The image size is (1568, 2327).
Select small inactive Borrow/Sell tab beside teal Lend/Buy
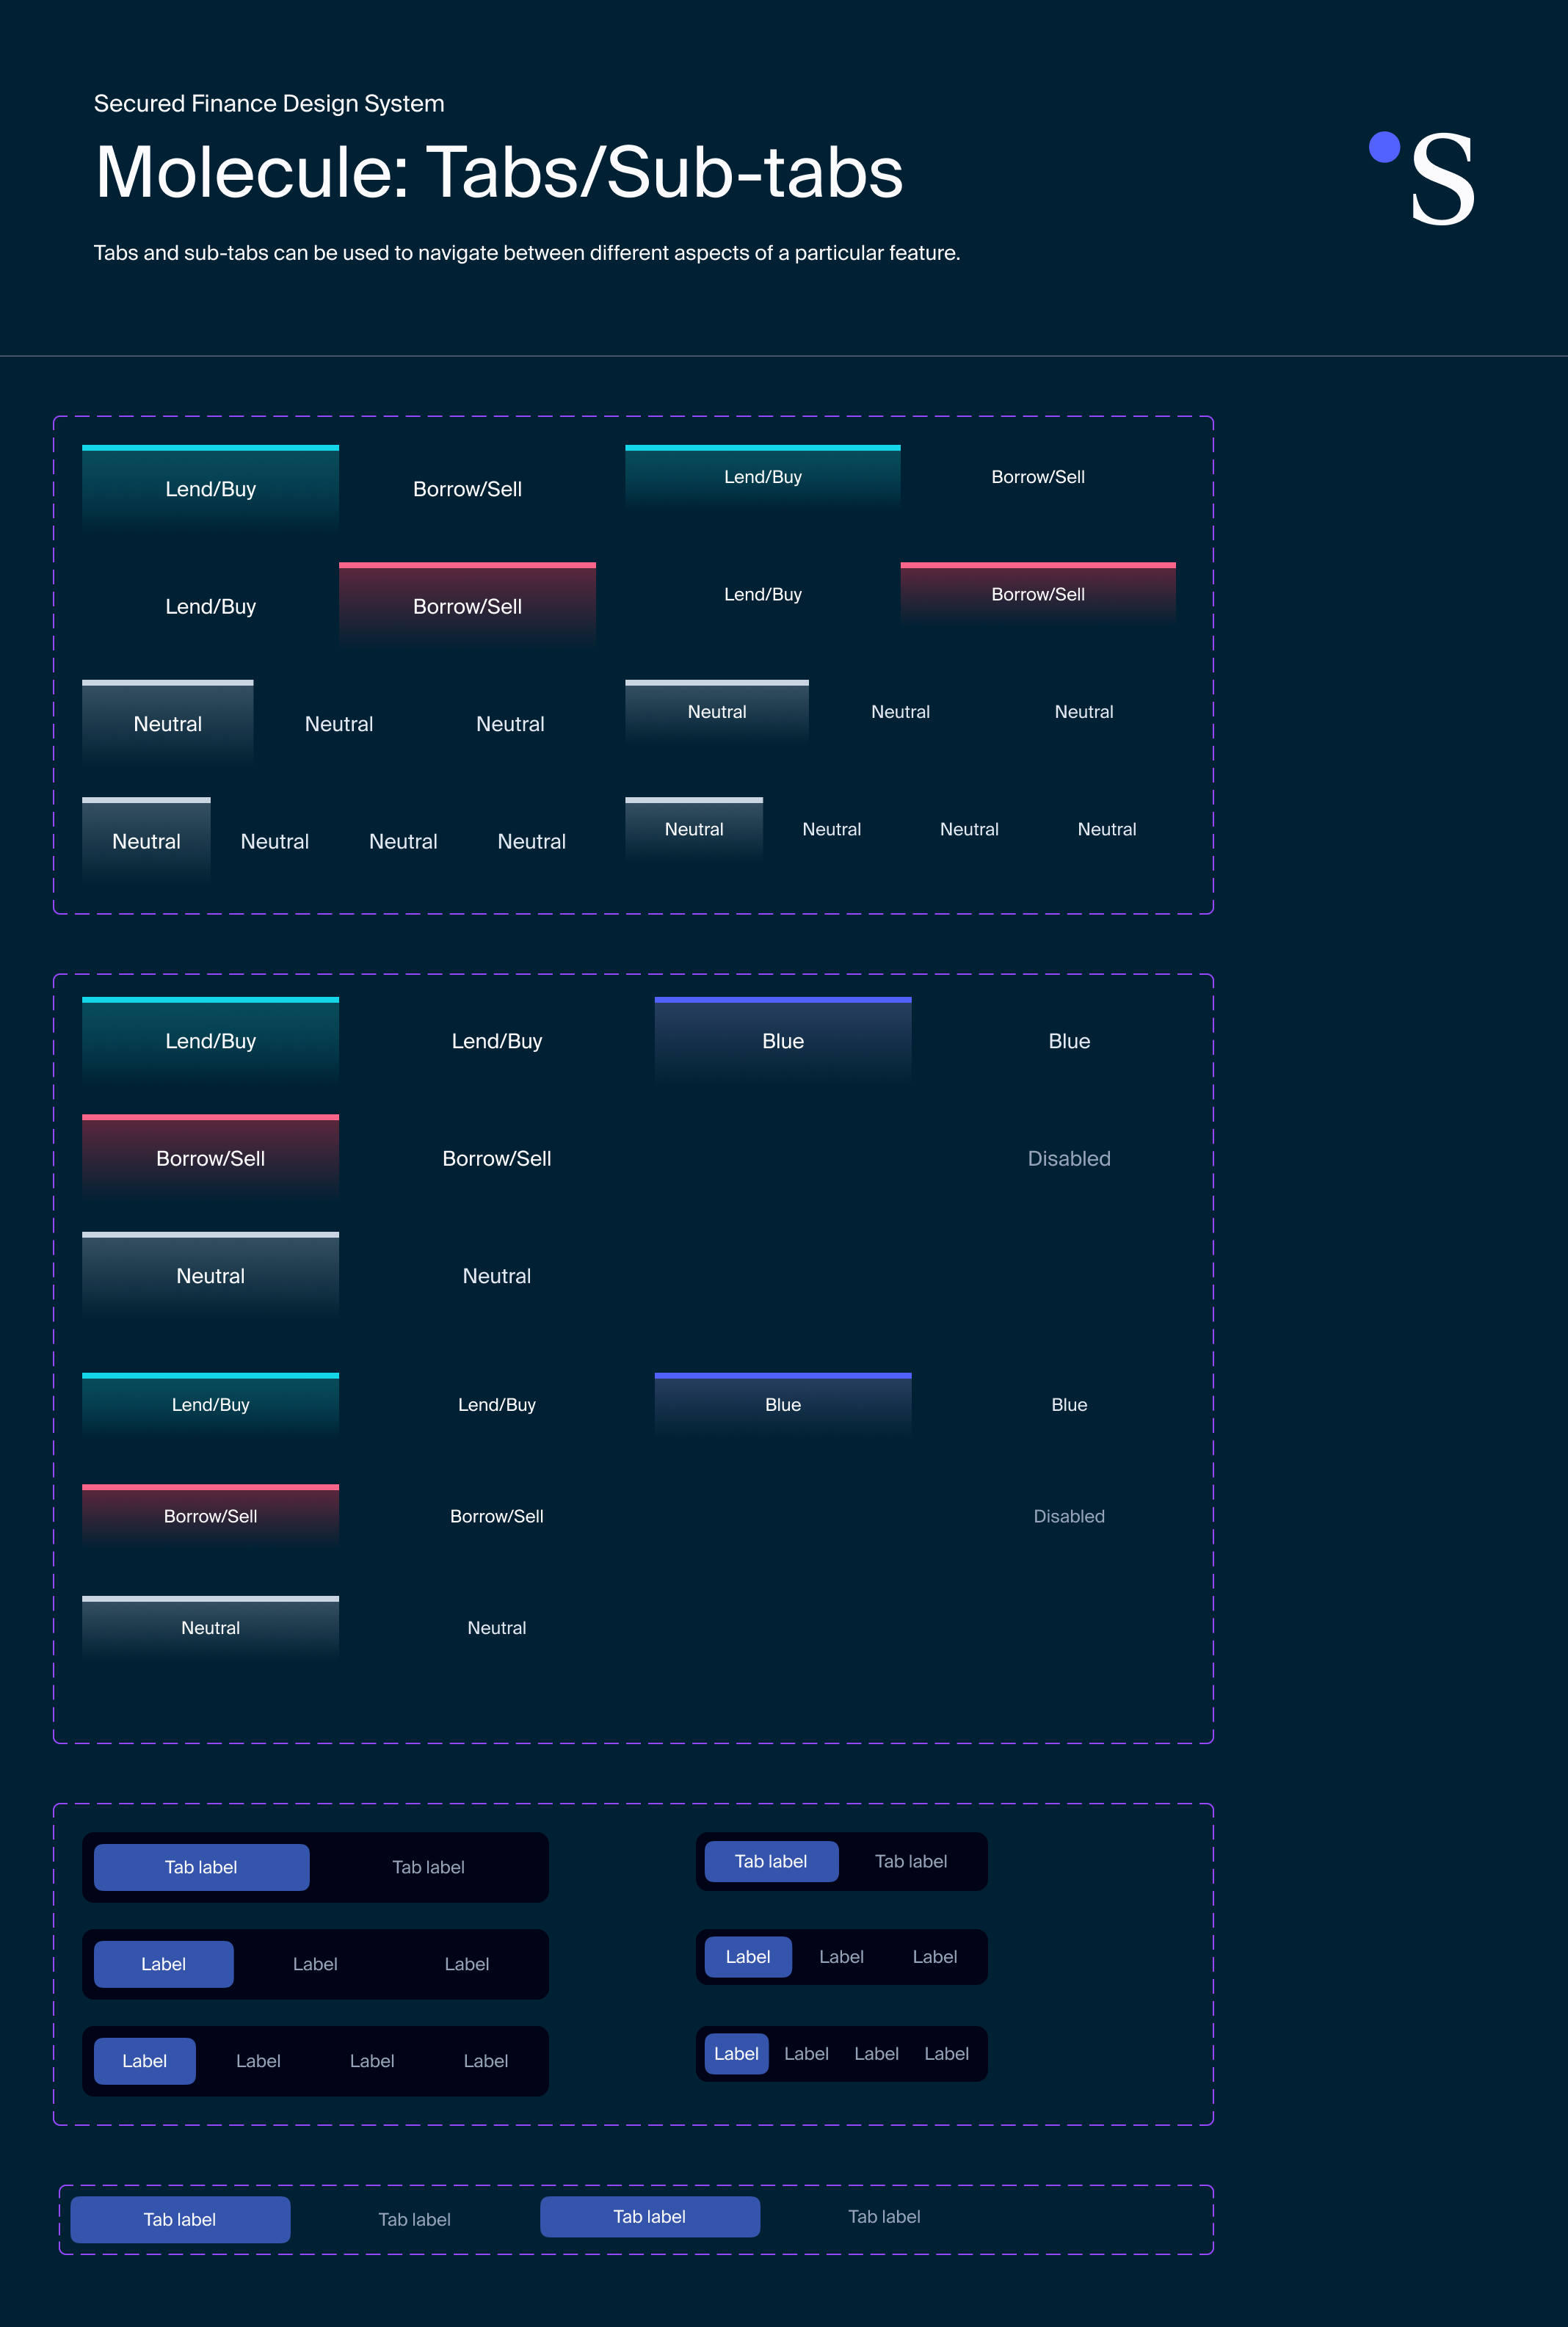coord(1038,477)
